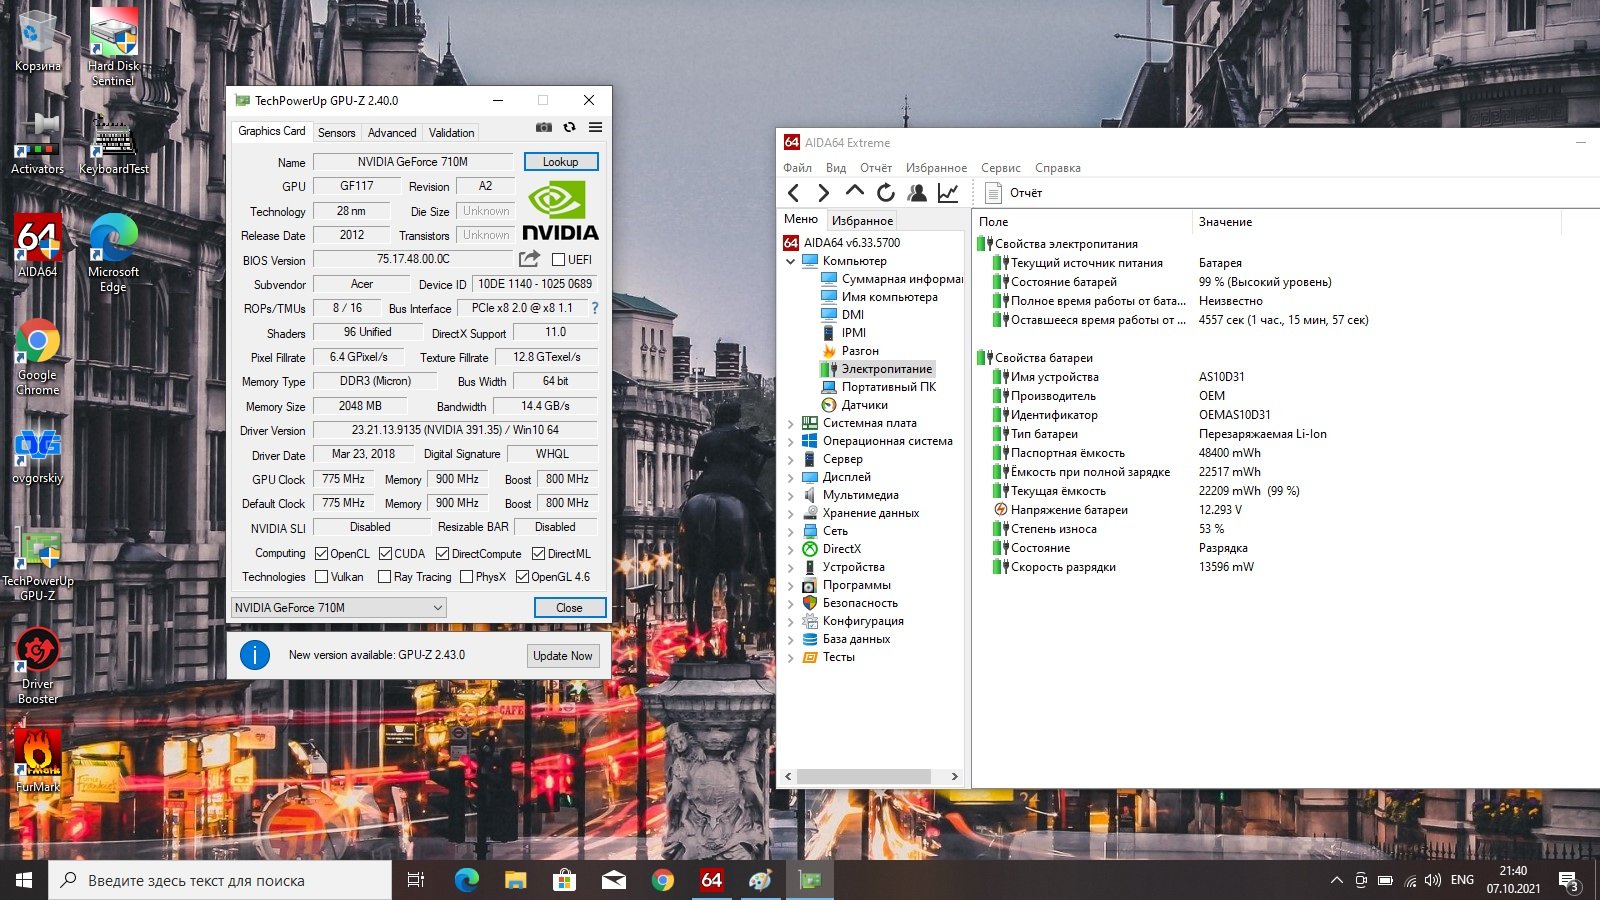1600x900 pixels.
Task: Click AIDA64 refresh toolbar icon
Action: (886, 193)
